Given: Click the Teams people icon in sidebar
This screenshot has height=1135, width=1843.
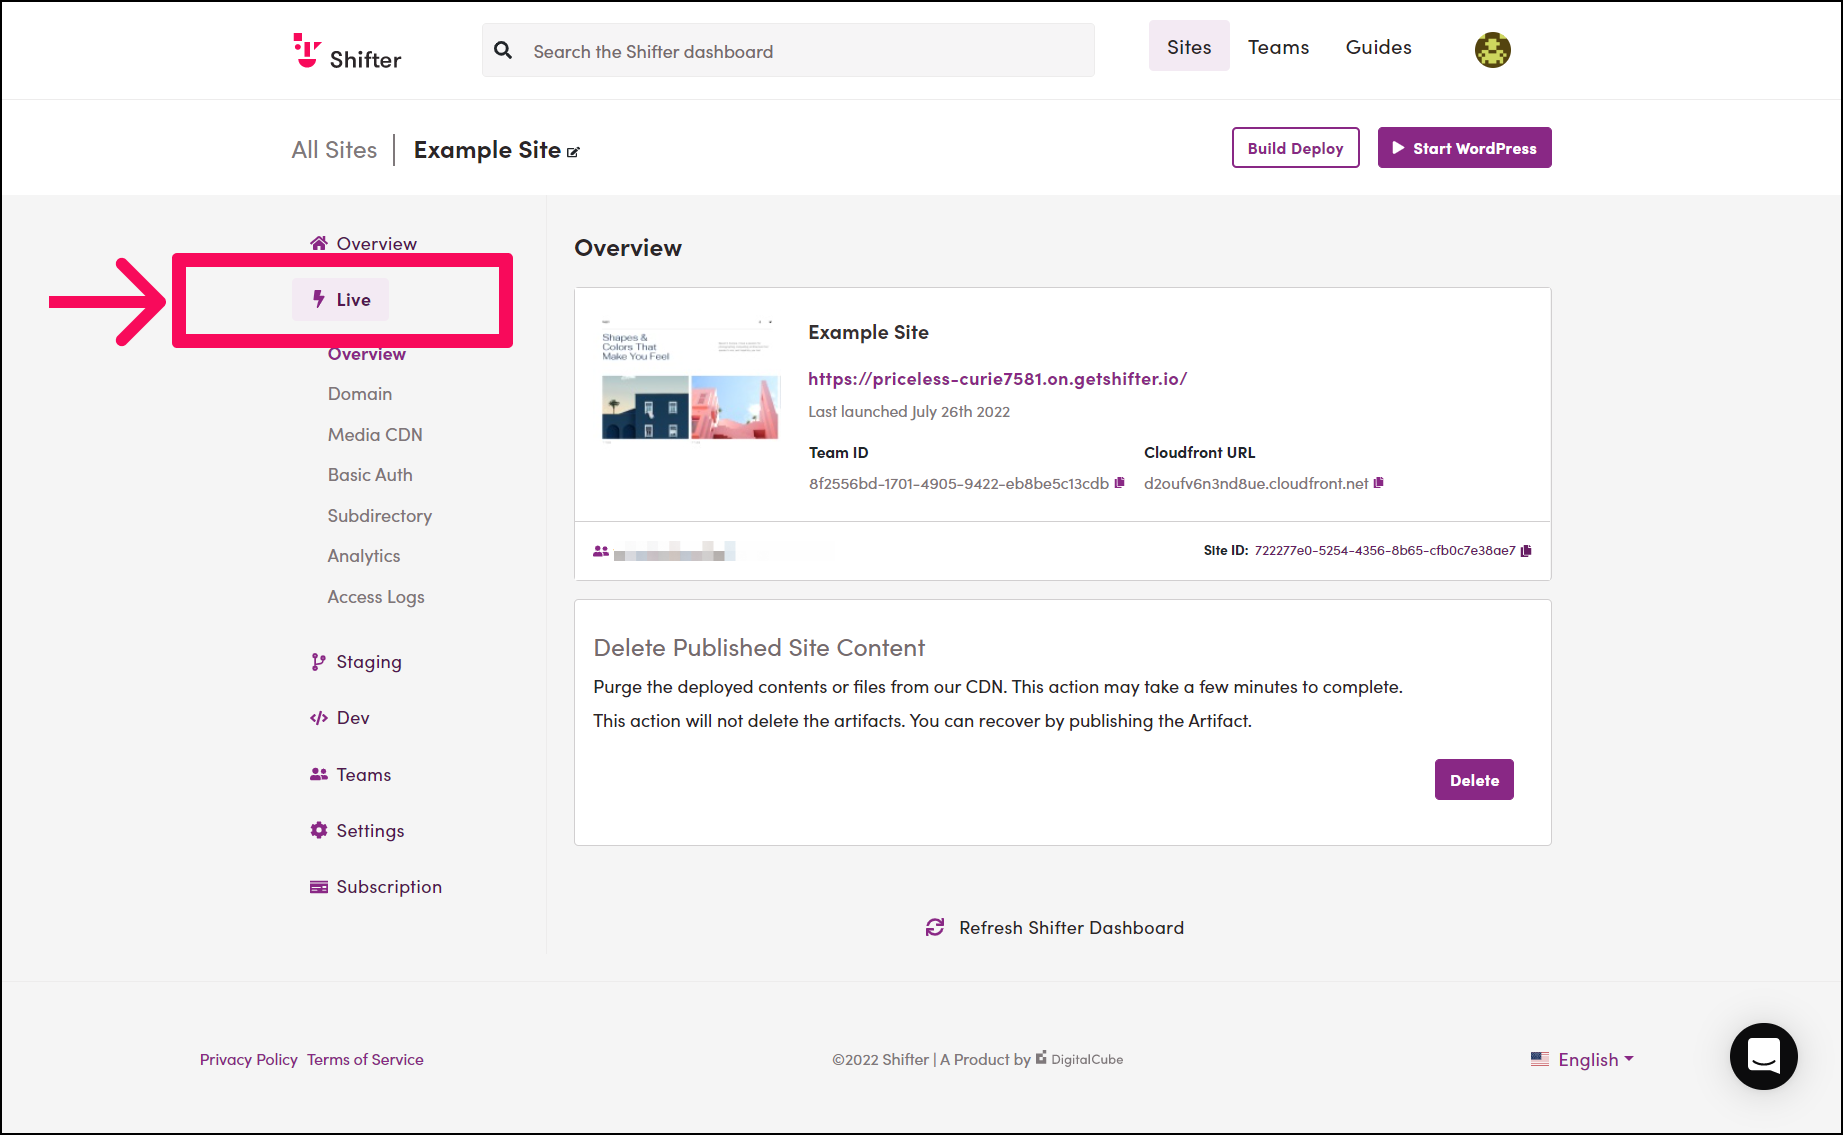Looking at the screenshot, I should coord(319,774).
